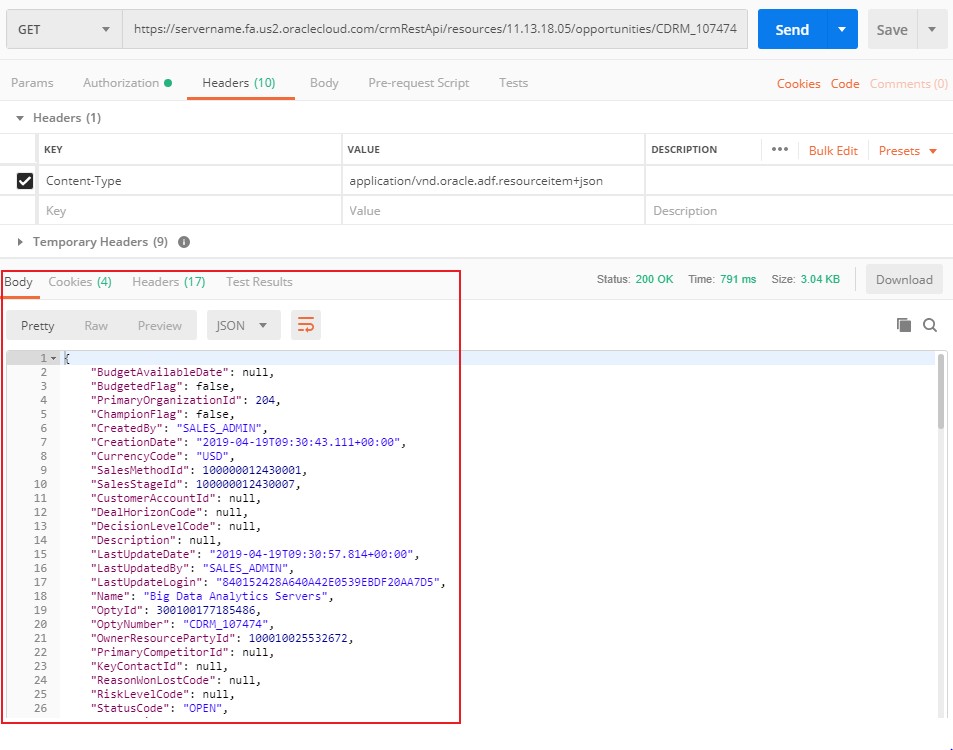
Task: Click the VALUE column header
Action: [363, 150]
